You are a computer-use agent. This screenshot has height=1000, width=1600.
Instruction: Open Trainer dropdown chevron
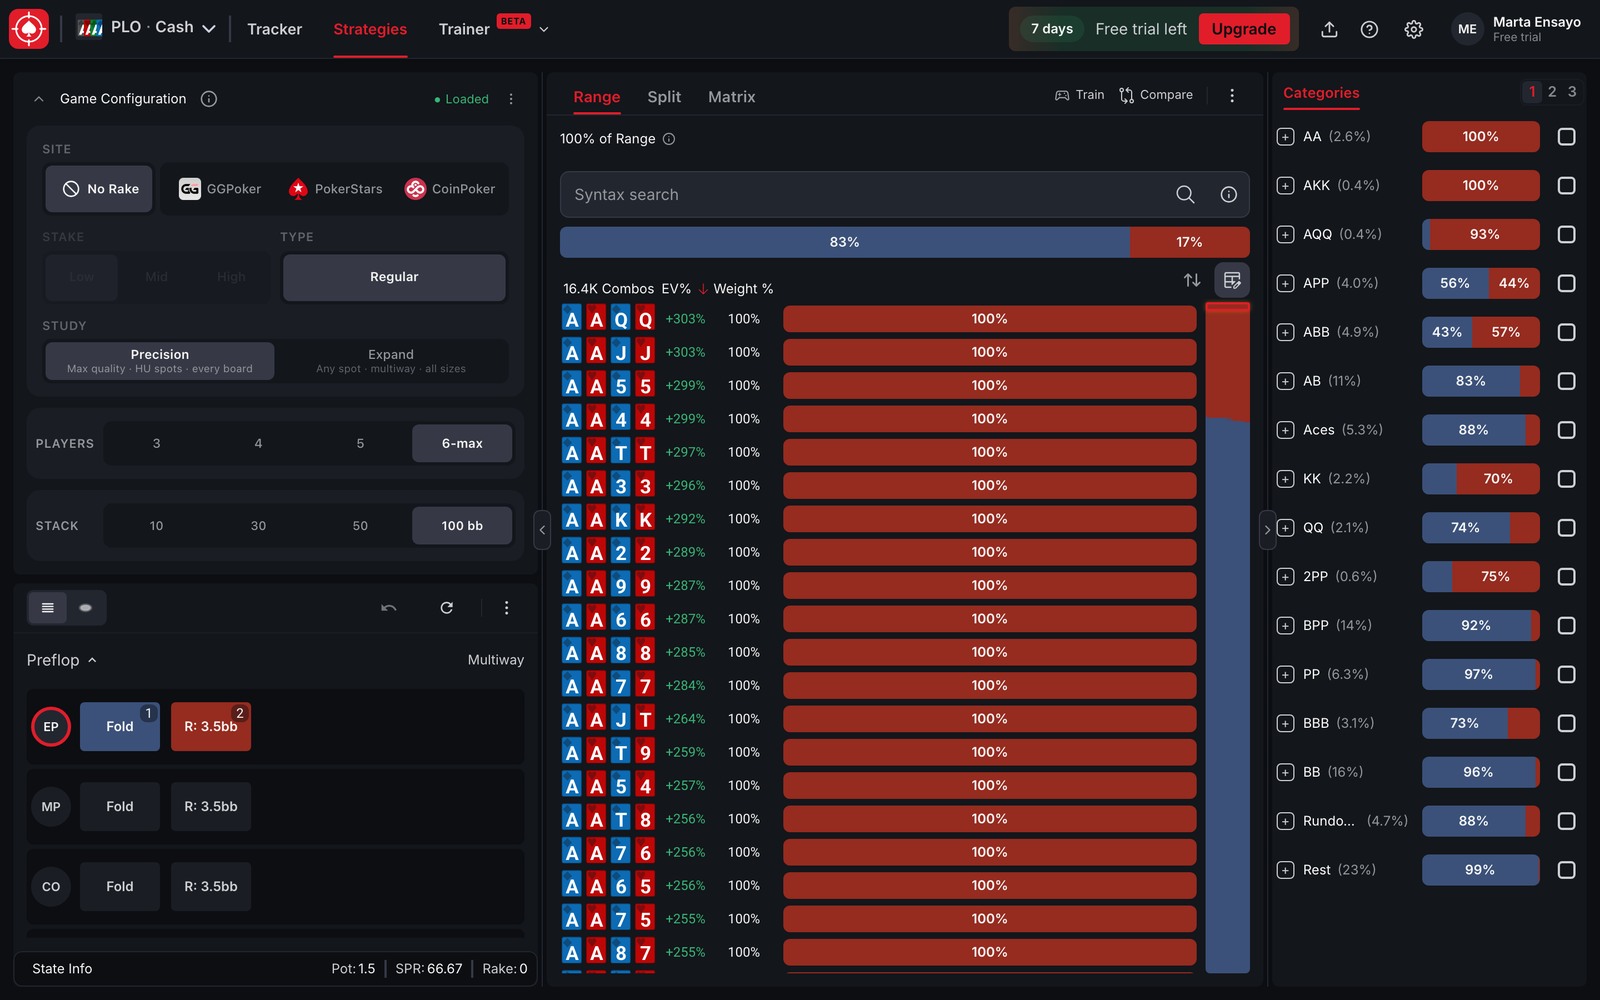(x=544, y=30)
